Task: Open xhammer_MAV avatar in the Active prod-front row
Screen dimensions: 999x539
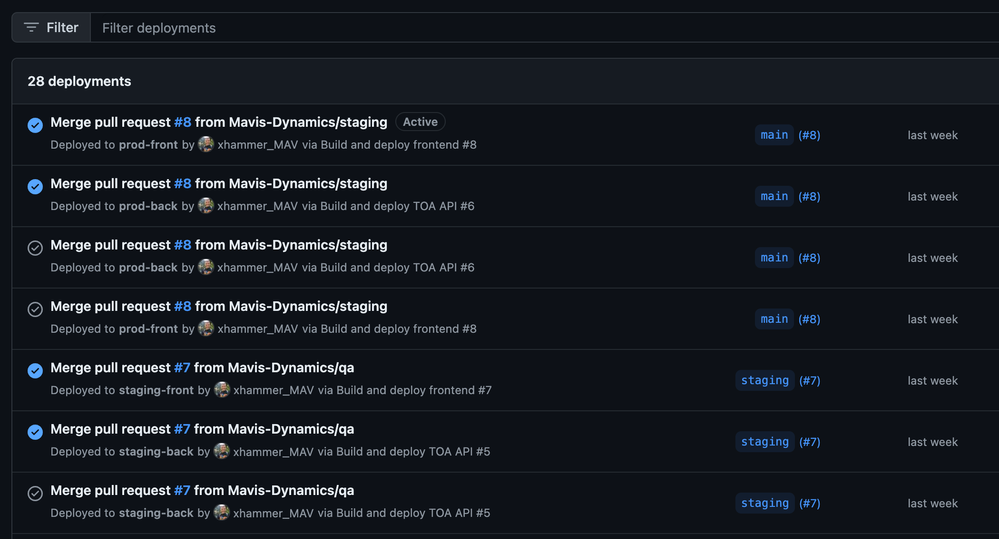Action: tap(206, 144)
